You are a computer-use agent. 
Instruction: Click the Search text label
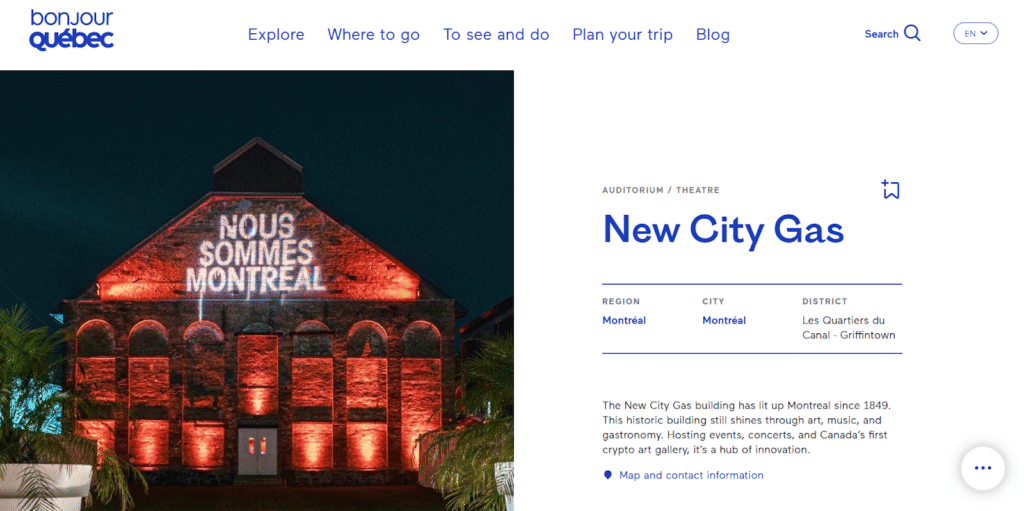[881, 34]
